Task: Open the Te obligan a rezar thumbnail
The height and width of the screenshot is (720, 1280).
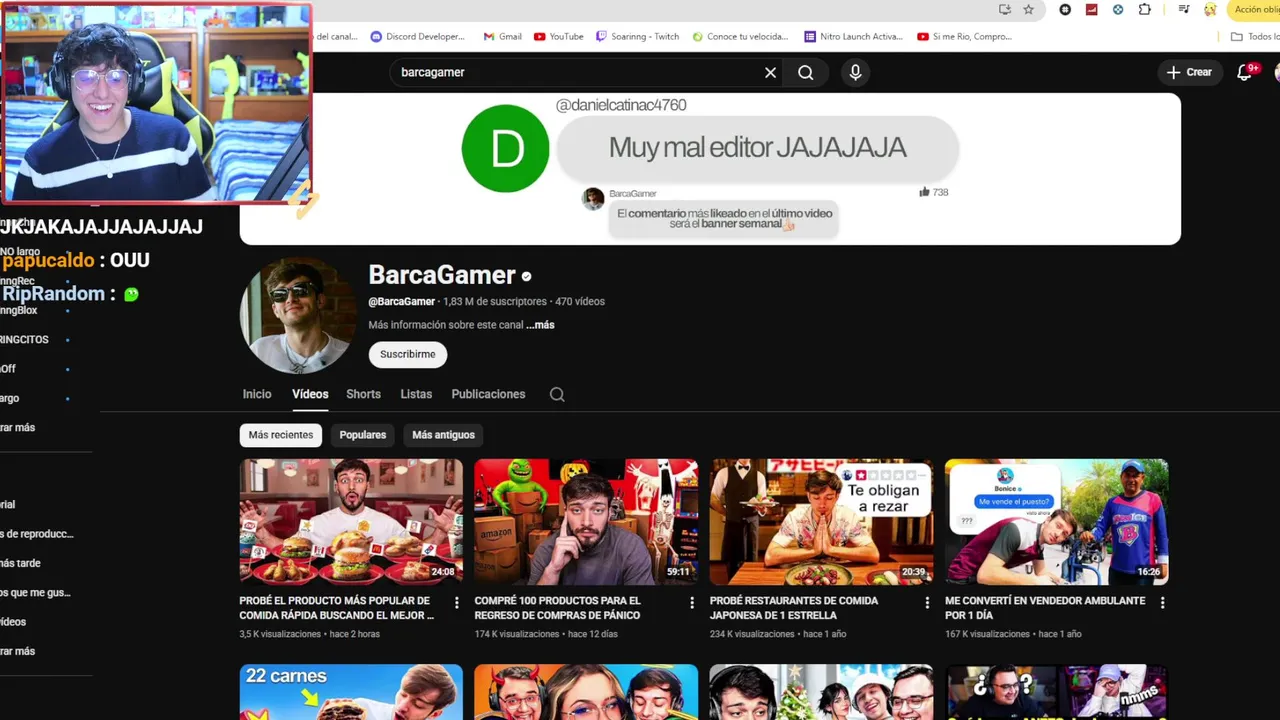Action: pos(821,521)
